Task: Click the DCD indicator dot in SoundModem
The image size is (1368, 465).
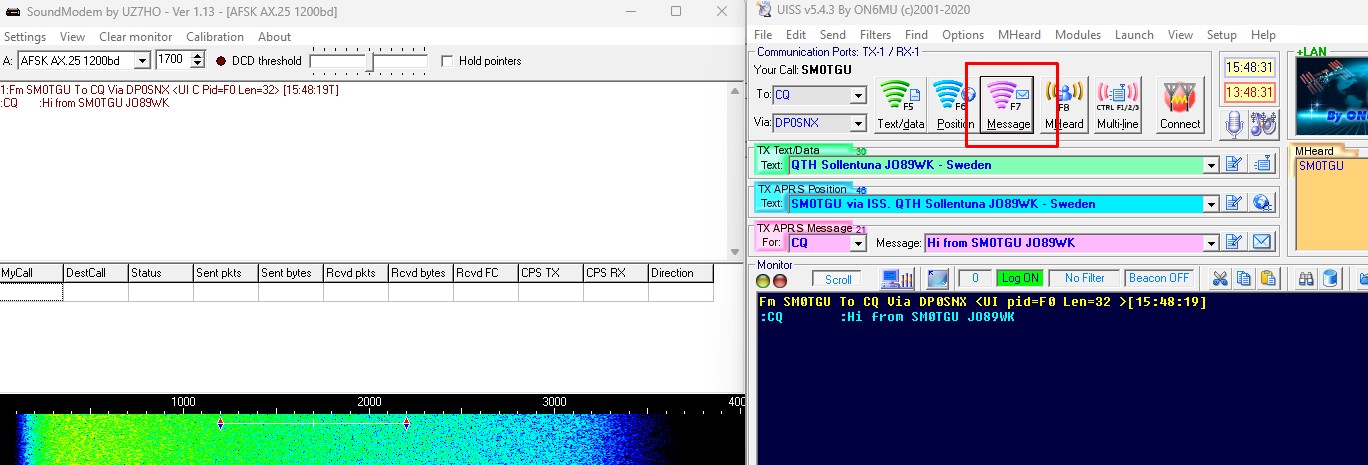Action: click(221, 61)
